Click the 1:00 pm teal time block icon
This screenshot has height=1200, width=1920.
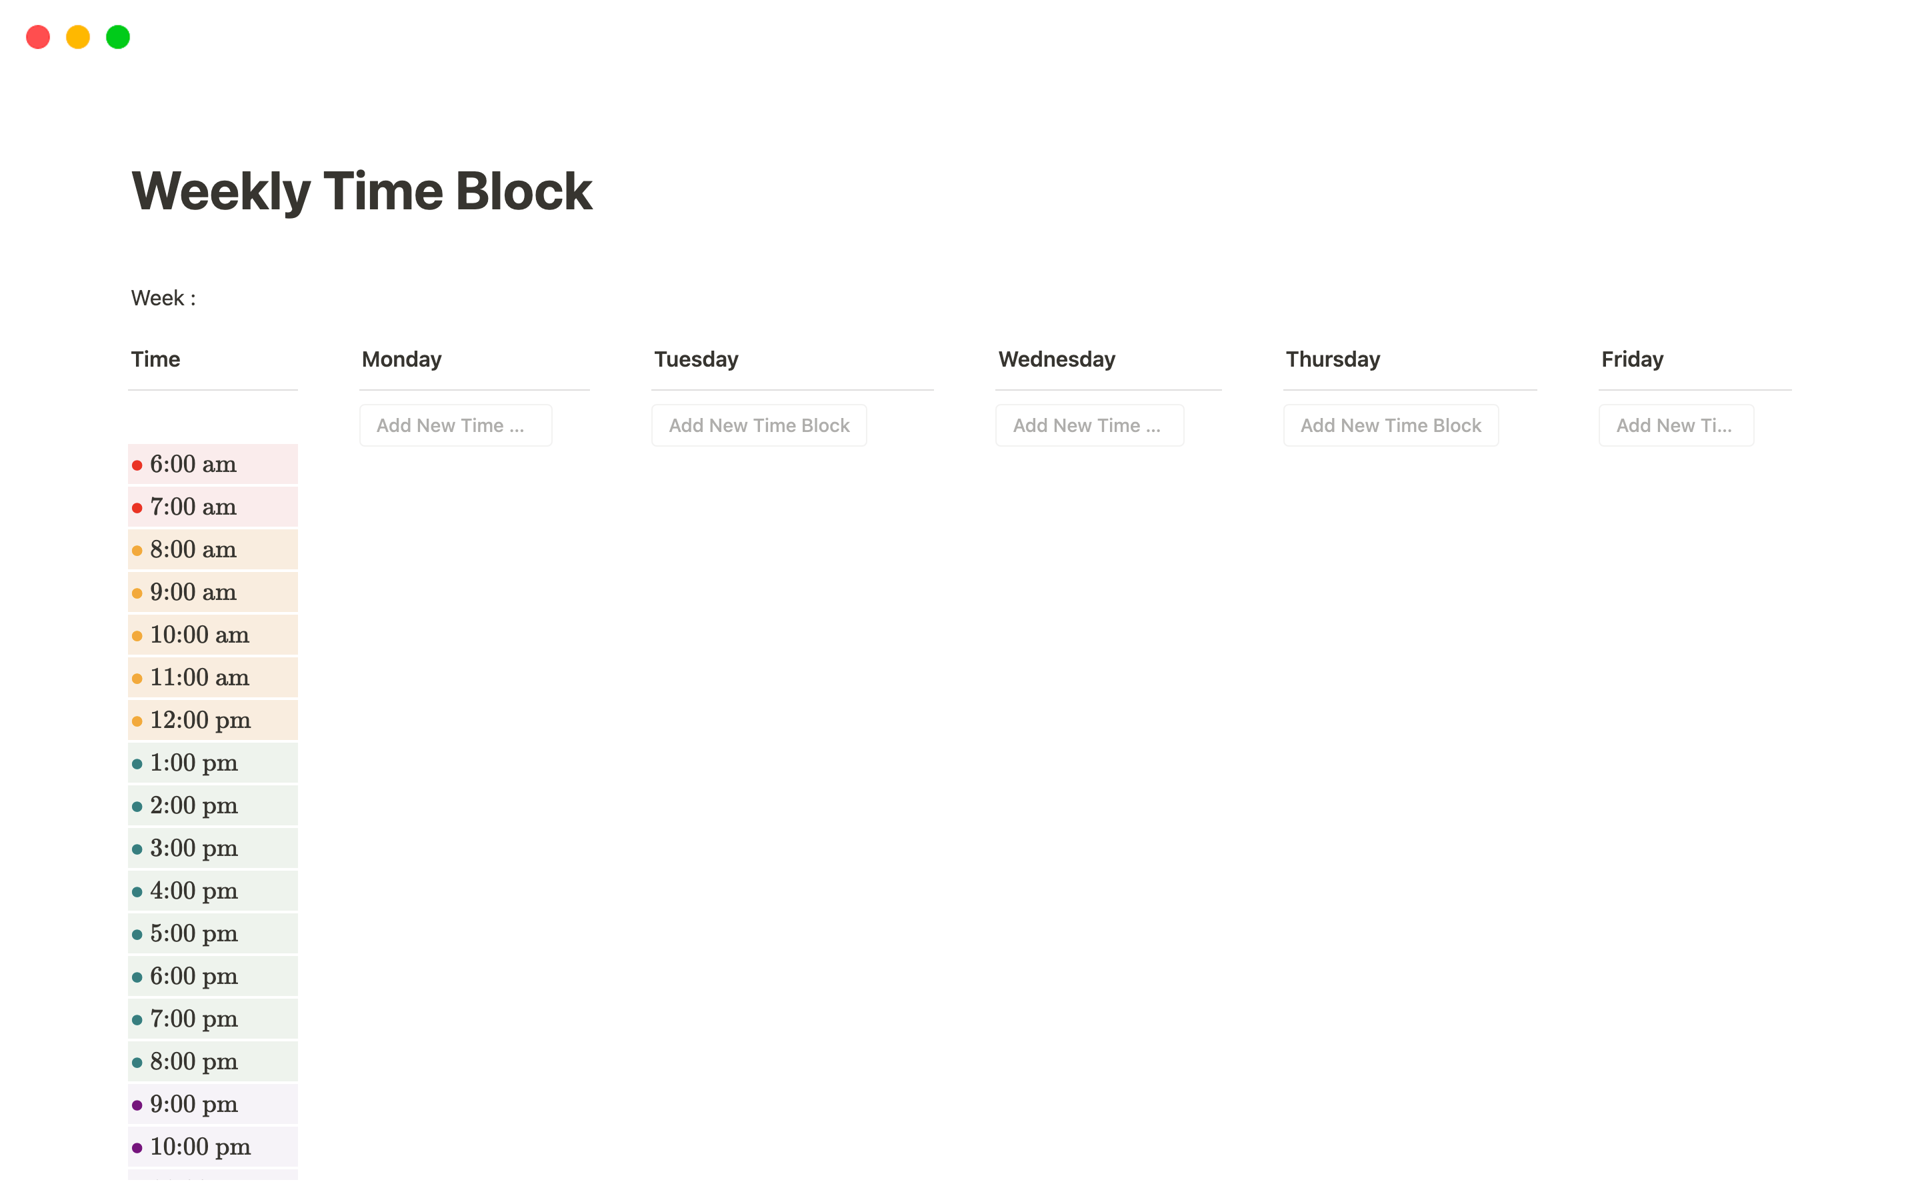point(138,762)
